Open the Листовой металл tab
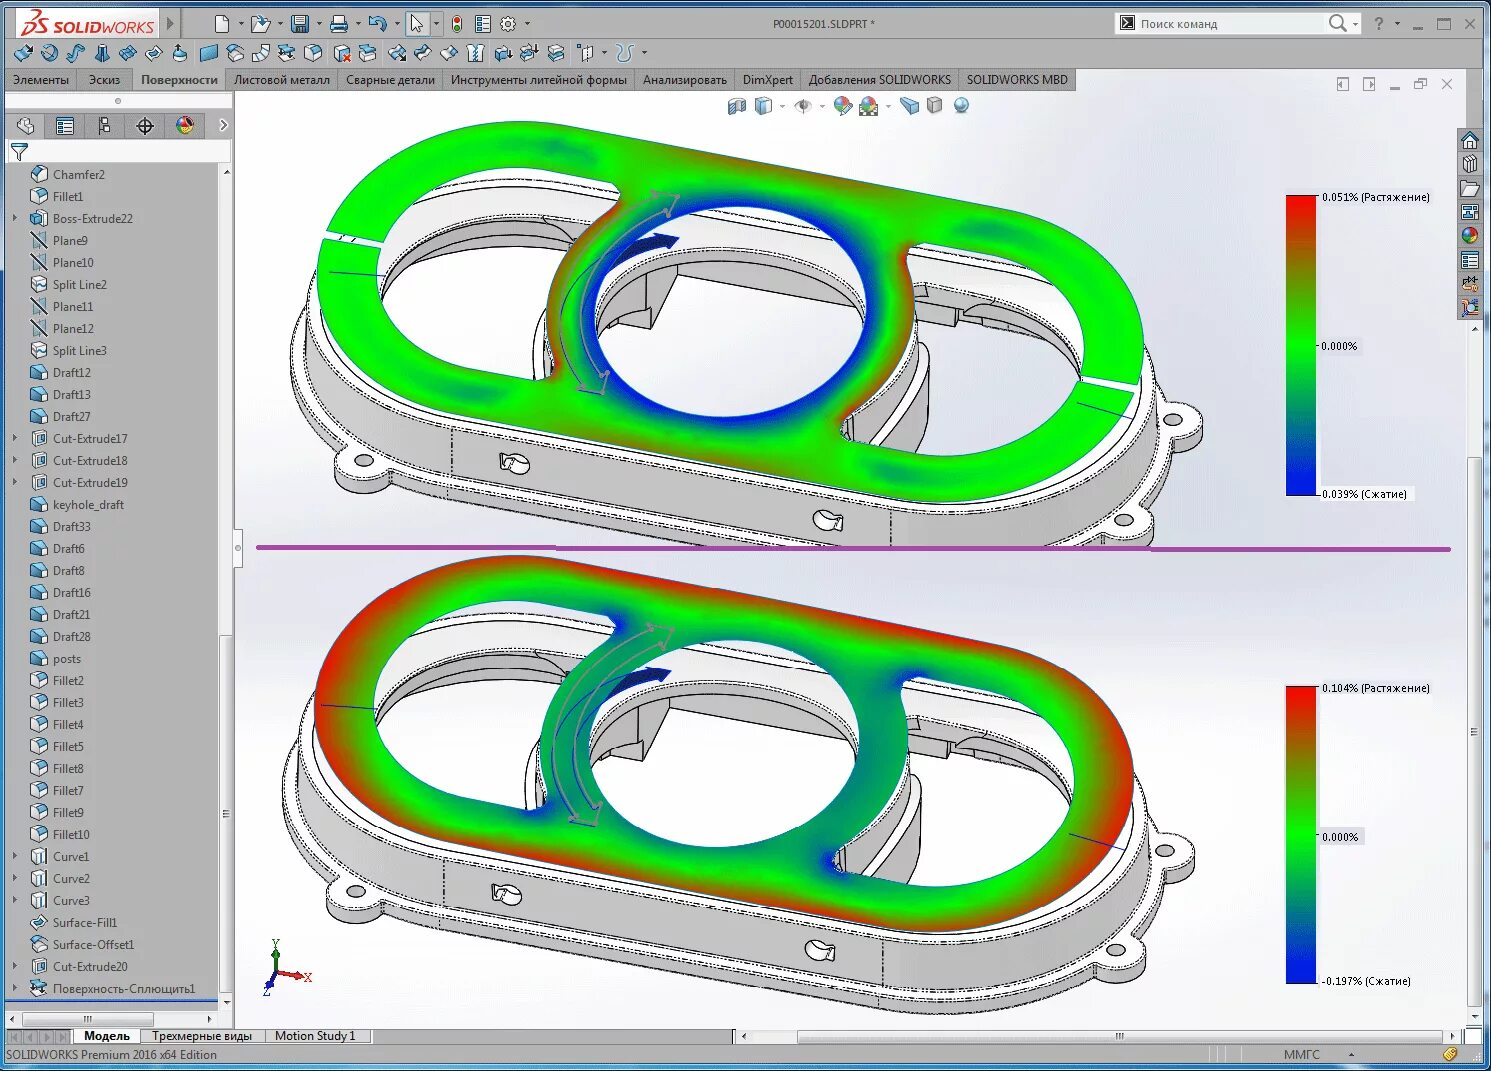Screen dimensions: 1491x1071 point(282,79)
